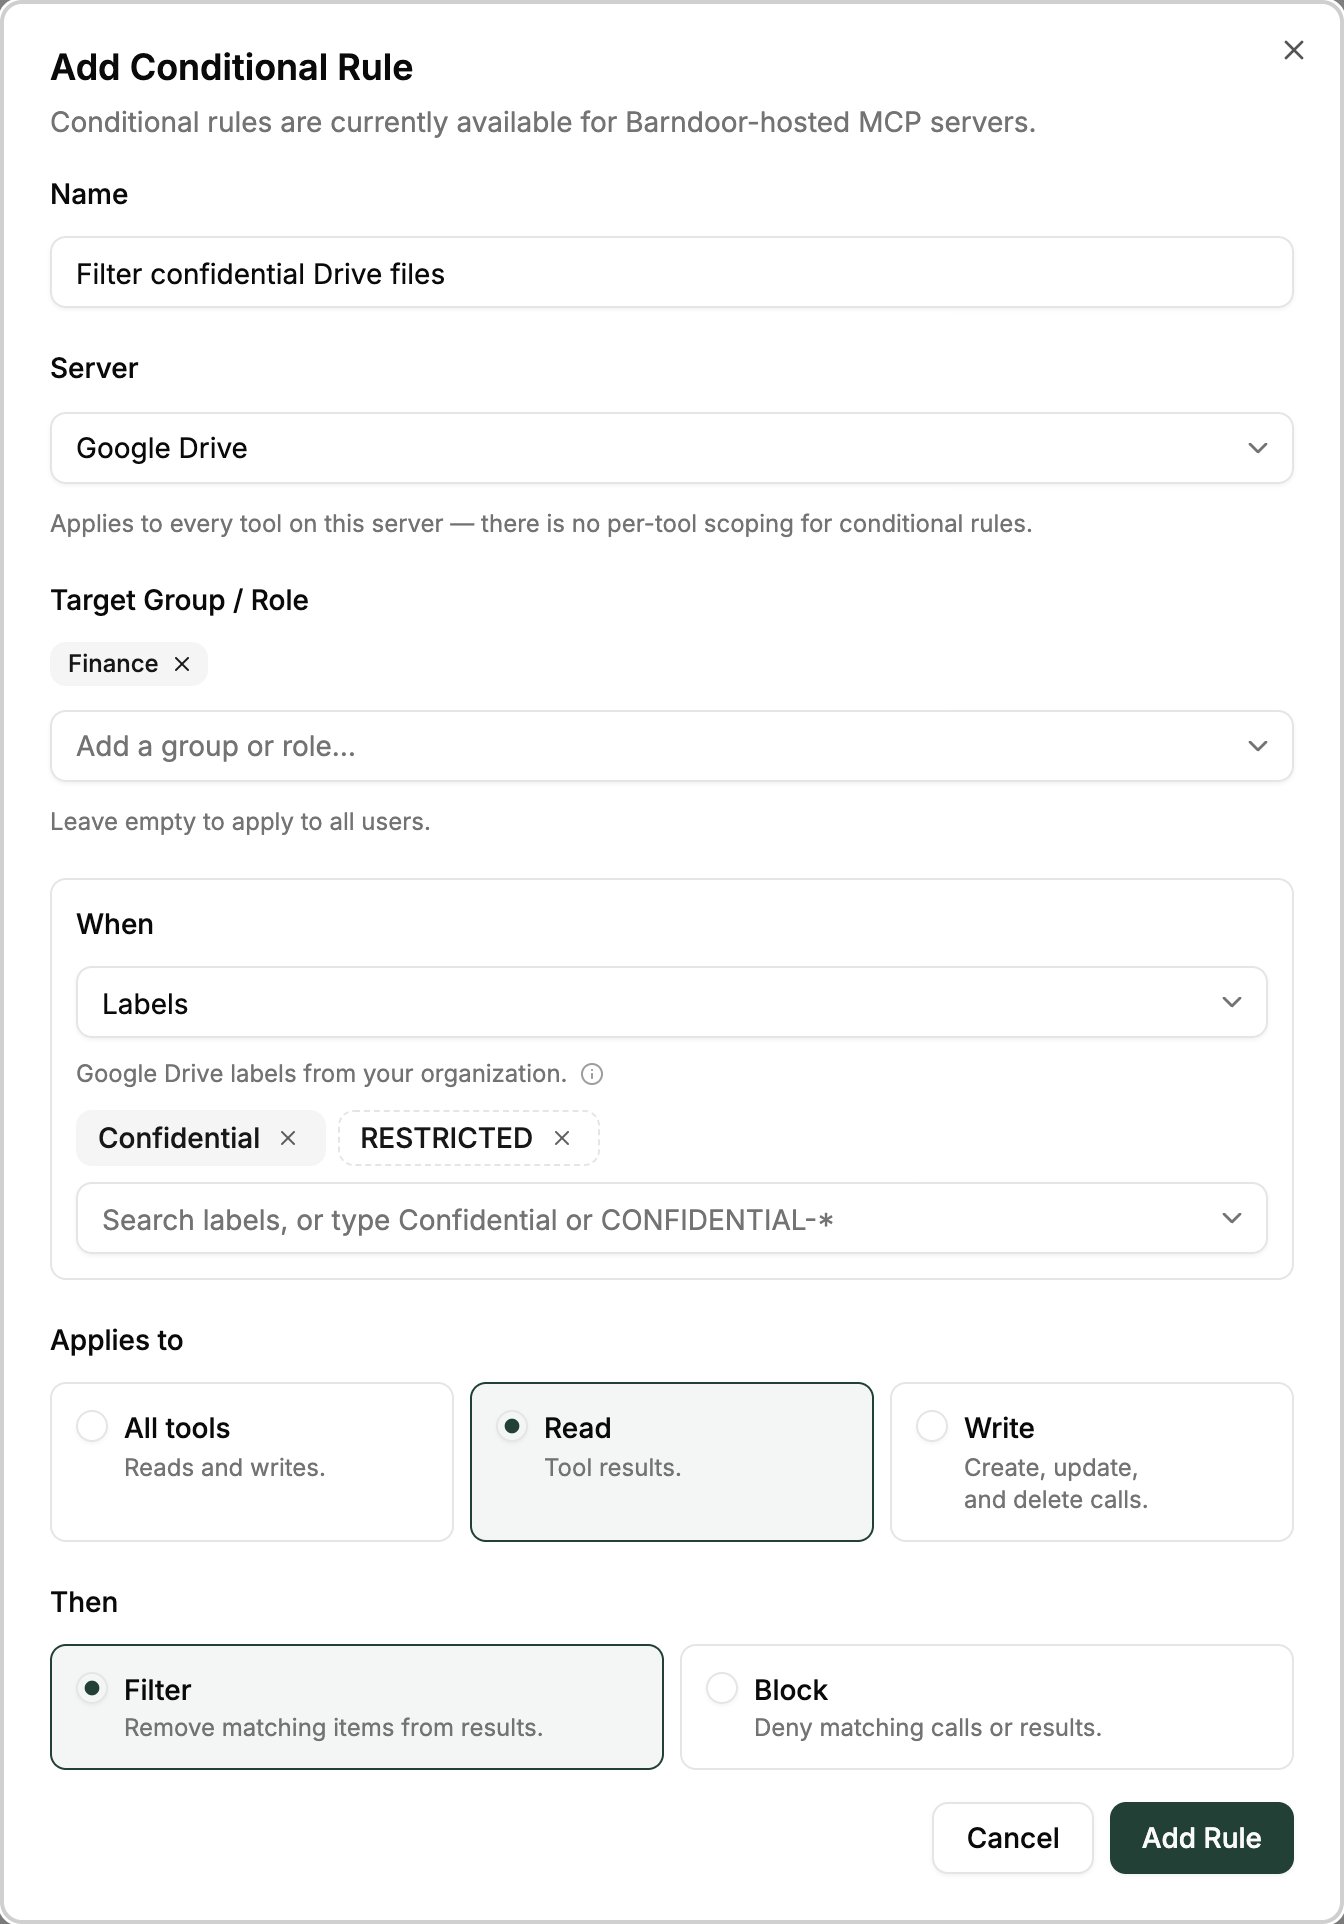Edit the Name field with Filter confidential Drive files
Screen dimensions: 1344x1924
672,272
